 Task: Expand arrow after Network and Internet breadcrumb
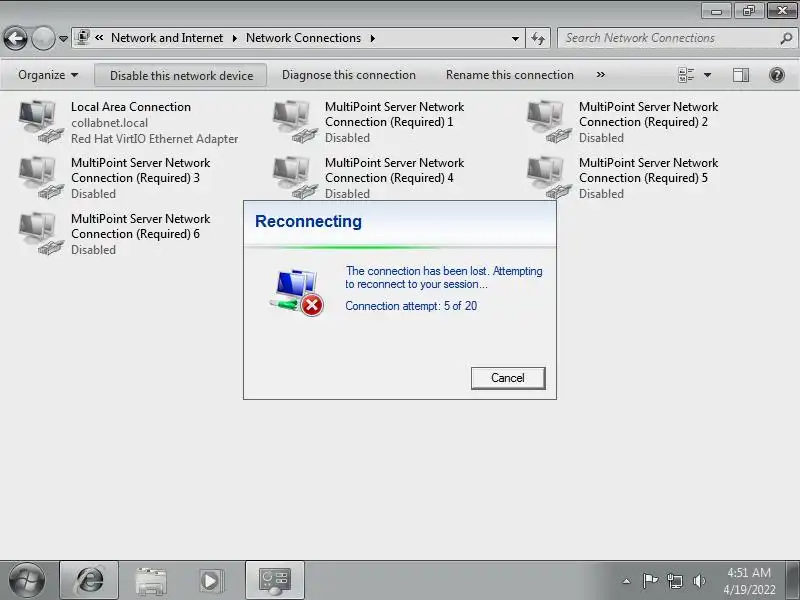[x=235, y=38]
